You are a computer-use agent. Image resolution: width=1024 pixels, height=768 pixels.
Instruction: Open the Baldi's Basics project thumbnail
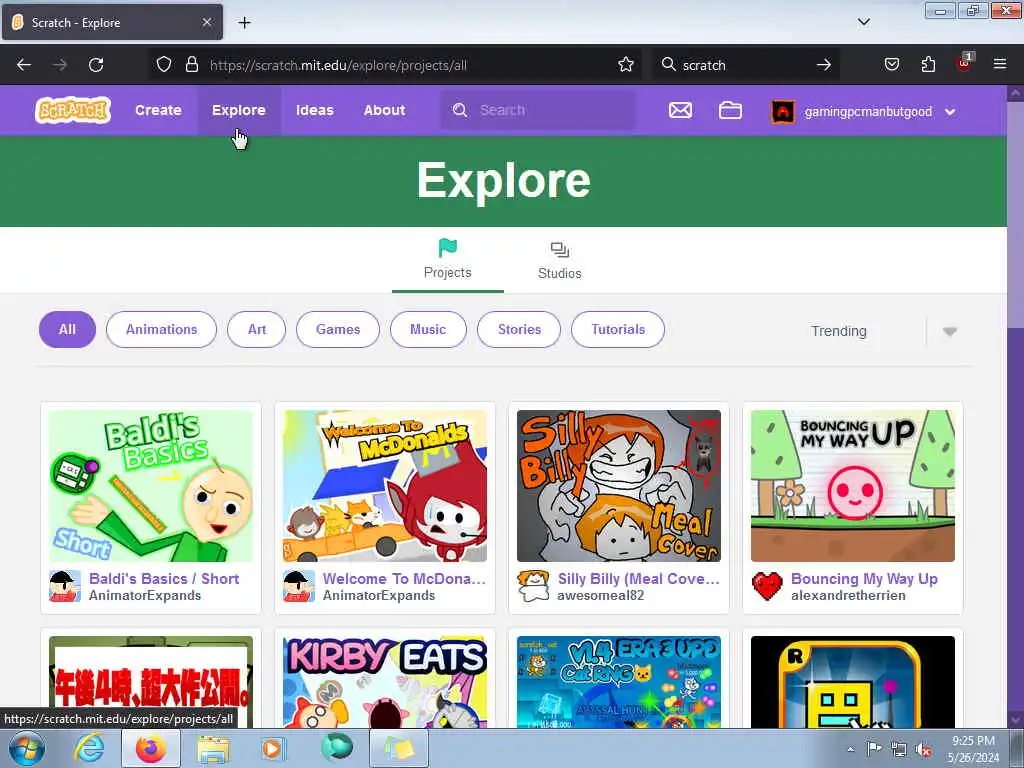pos(151,486)
